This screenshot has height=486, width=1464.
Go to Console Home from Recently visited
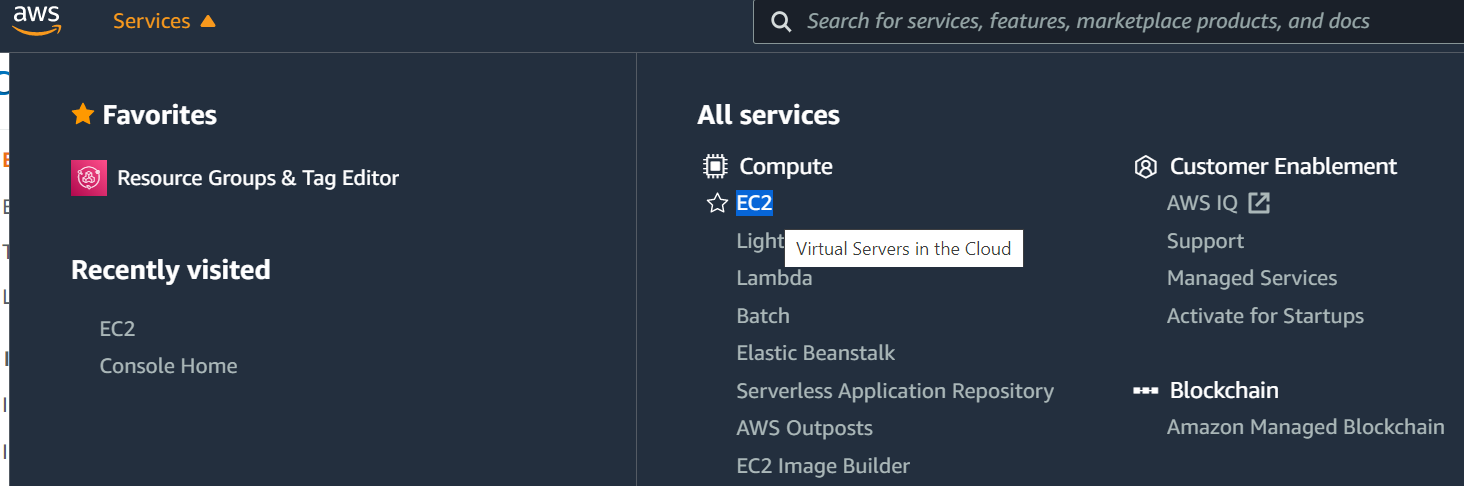(x=168, y=366)
